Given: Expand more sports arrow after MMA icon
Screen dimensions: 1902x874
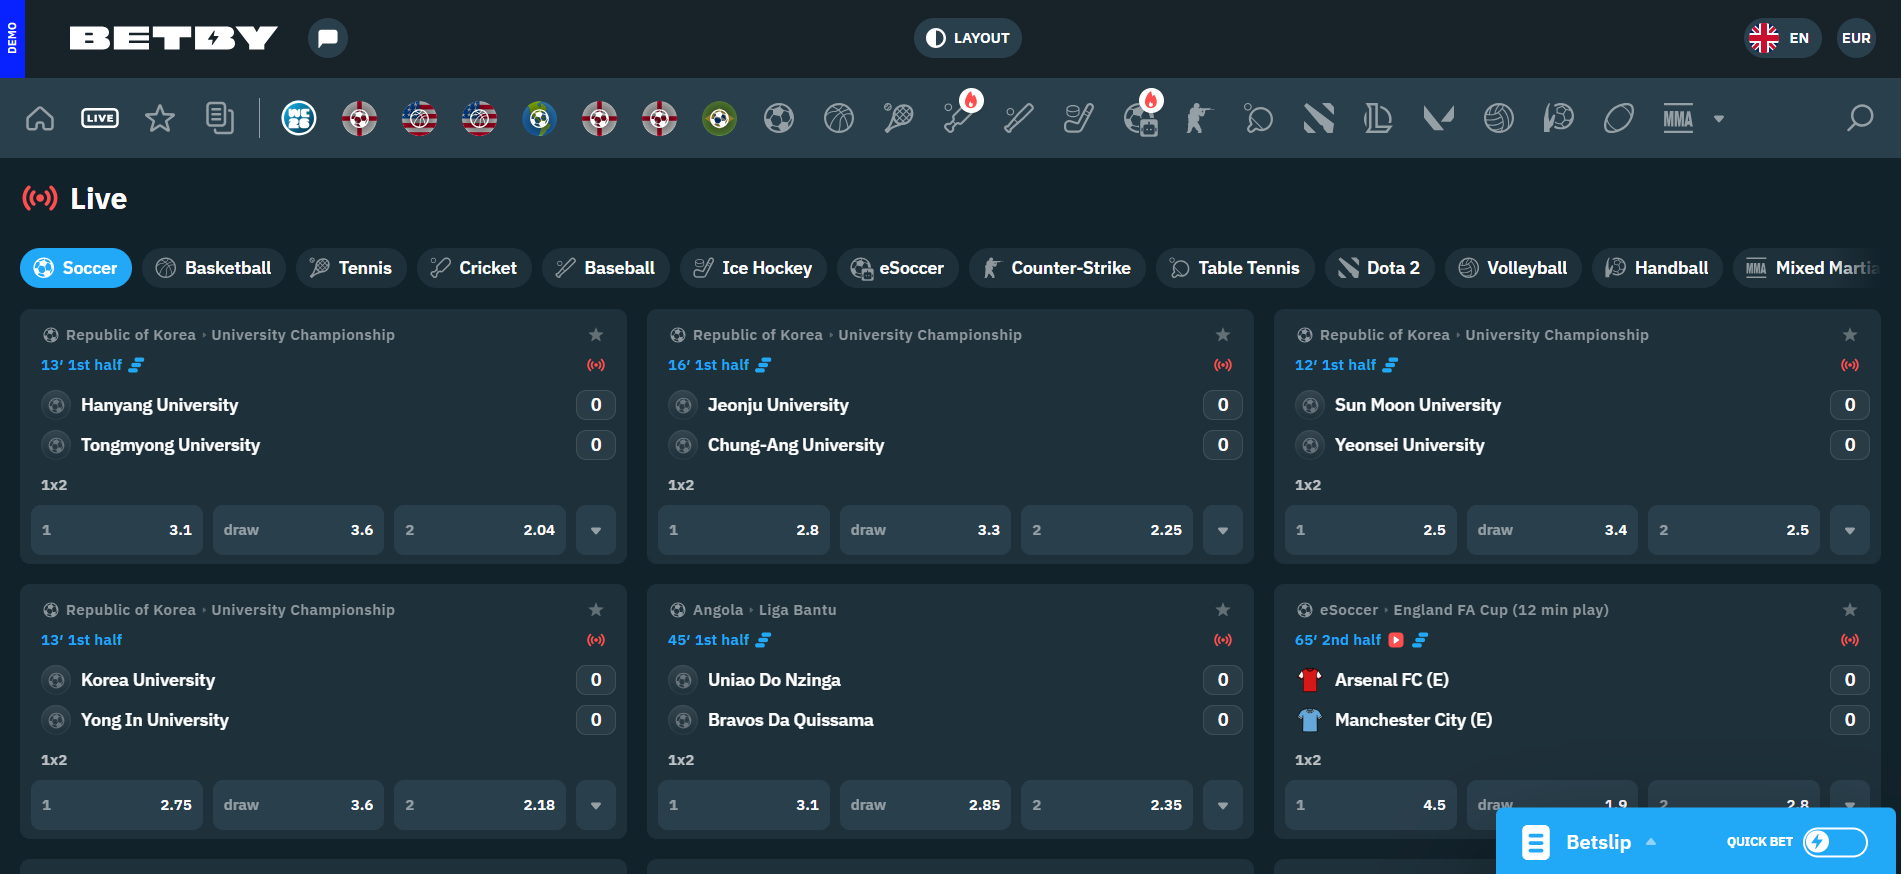Looking at the screenshot, I should (1719, 118).
